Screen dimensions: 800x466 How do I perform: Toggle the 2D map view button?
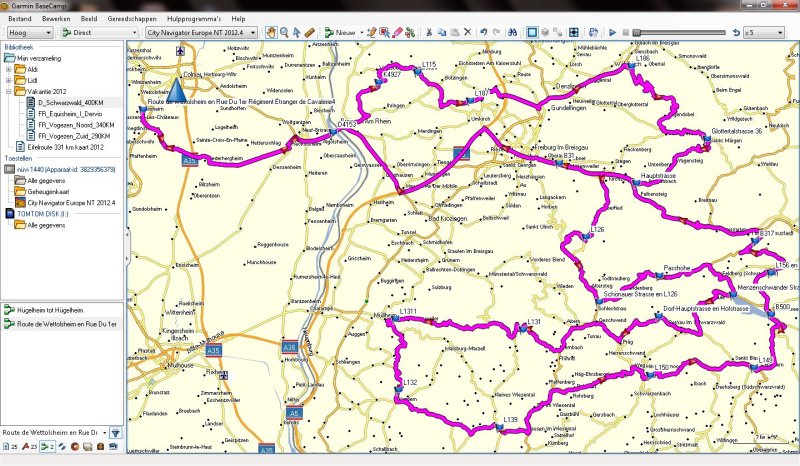tap(532, 33)
